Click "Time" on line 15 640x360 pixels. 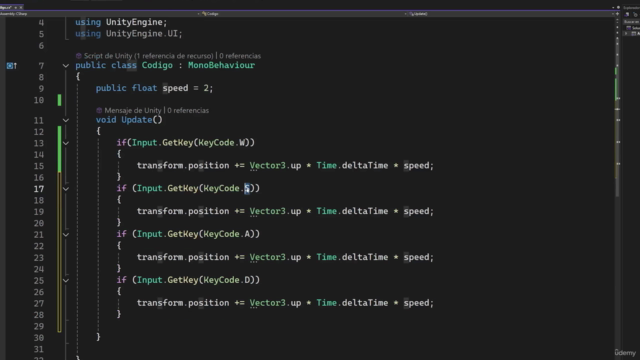pos(327,166)
